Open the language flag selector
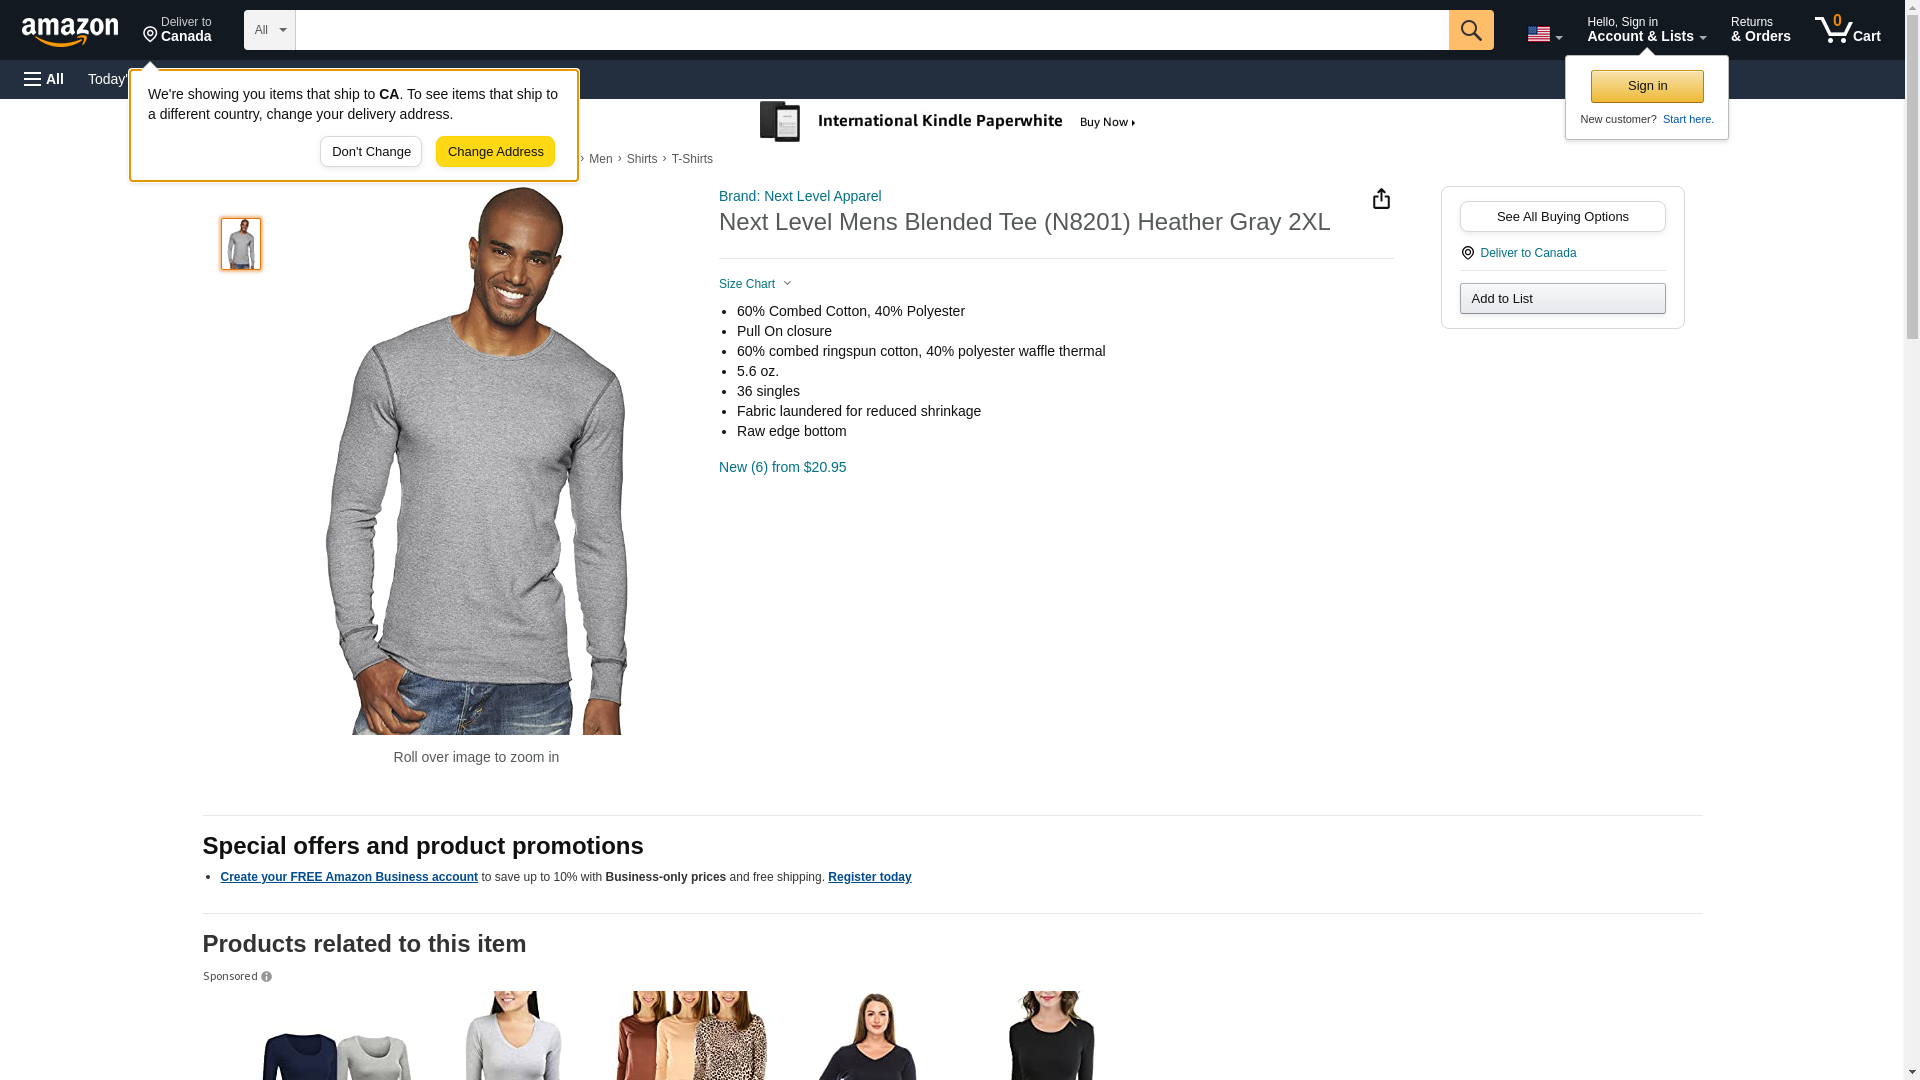The image size is (1920, 1080). pyautogui.click(x=1544, y=34)
